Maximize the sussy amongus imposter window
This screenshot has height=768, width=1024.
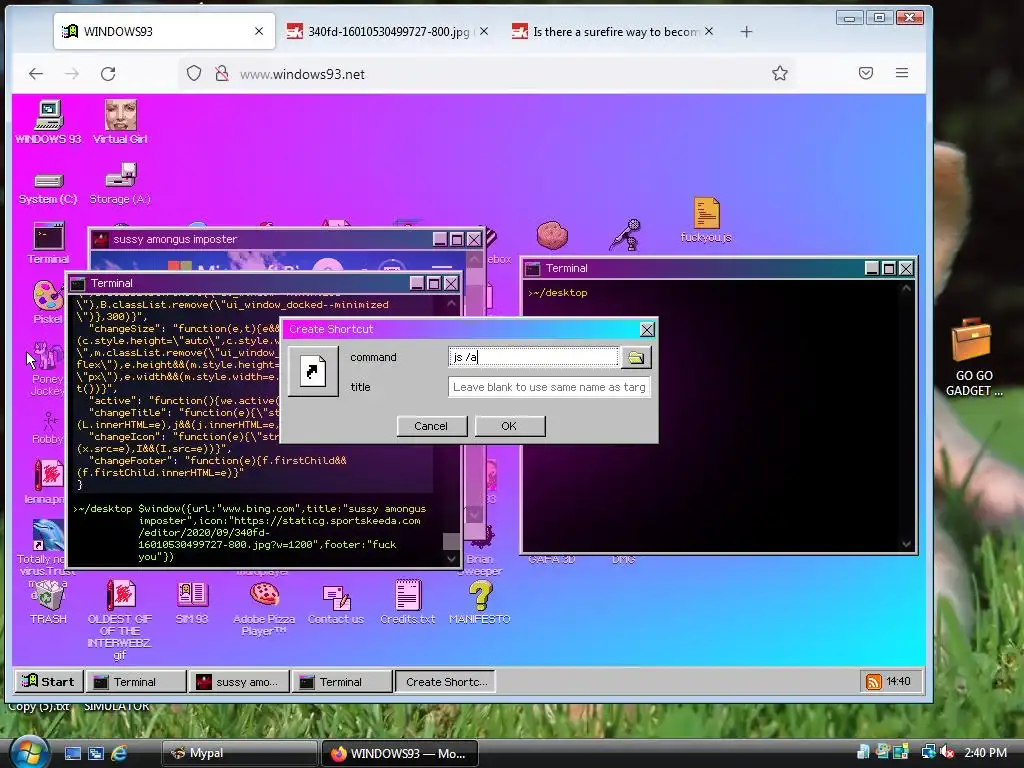click(457, 240)
